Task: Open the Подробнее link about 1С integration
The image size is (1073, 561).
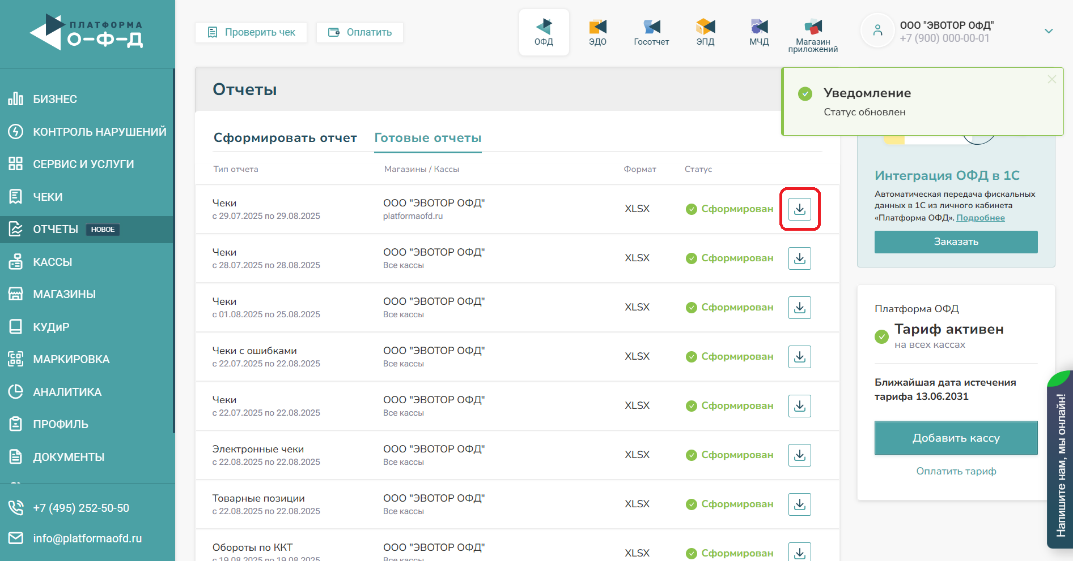Action: click(x=980, y=218)
